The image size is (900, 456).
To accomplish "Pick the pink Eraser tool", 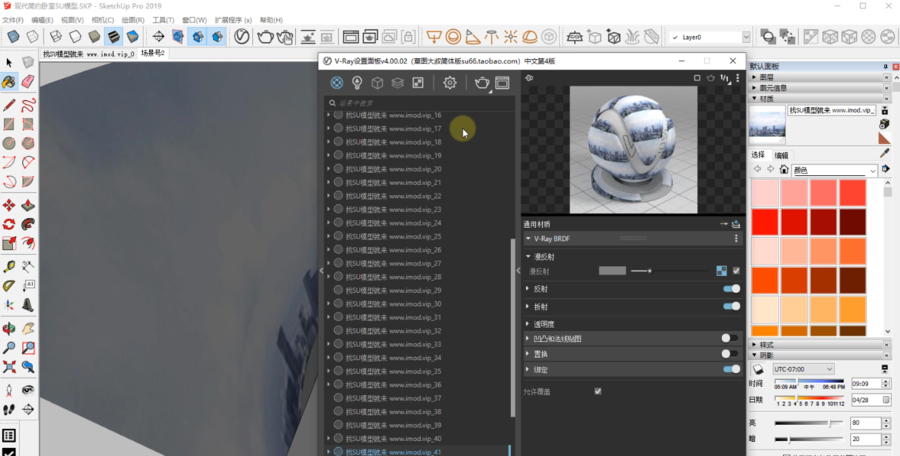I will (x=28, y=82).
